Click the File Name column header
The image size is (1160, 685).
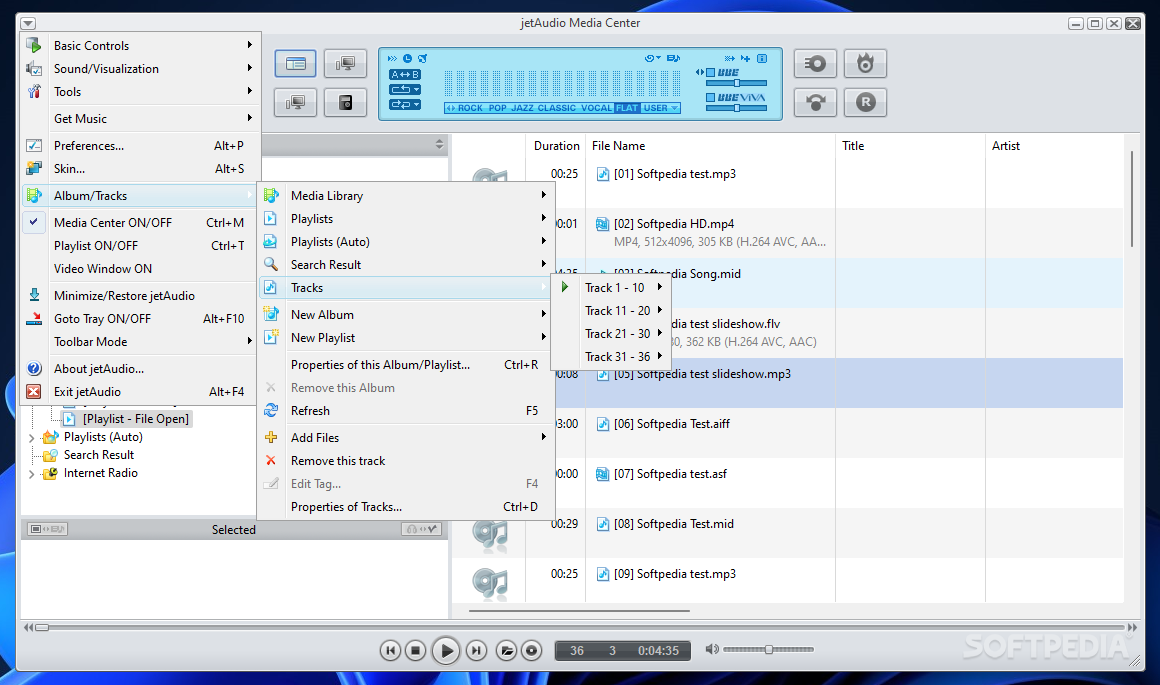pyautogui.click(x=710, y=146)
